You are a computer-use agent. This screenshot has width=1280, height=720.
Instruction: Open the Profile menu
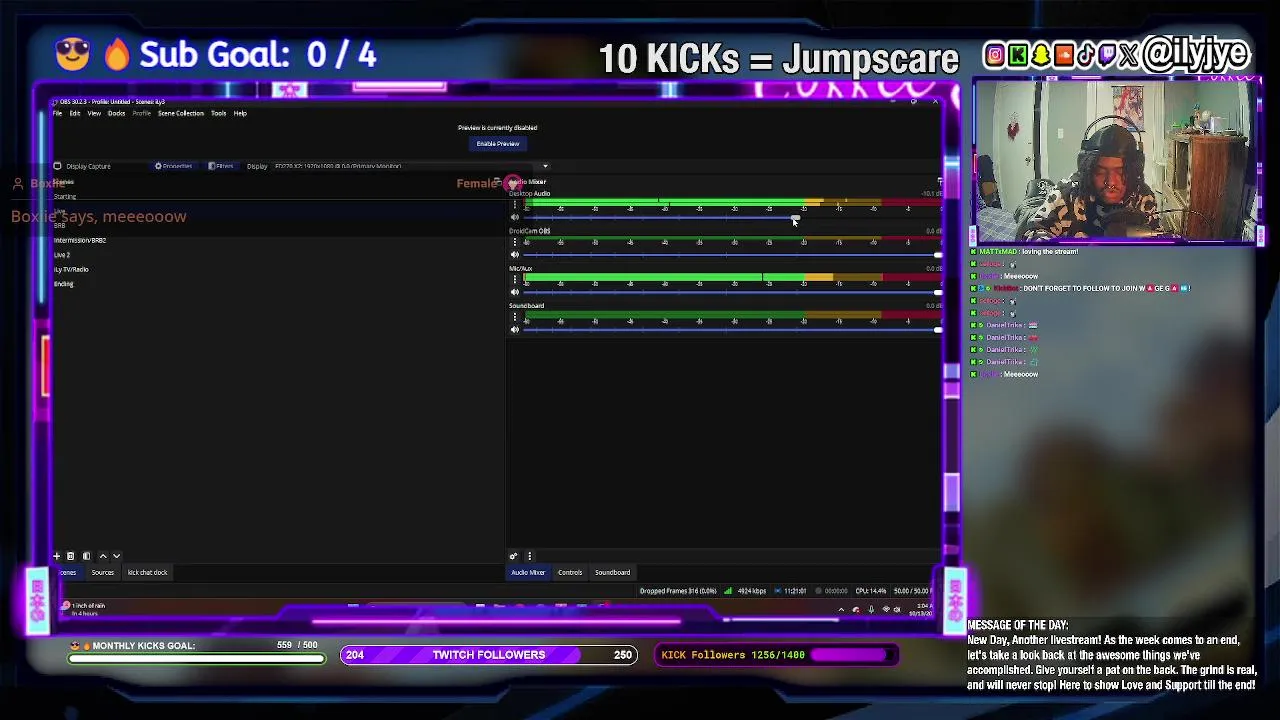point(142,113)
